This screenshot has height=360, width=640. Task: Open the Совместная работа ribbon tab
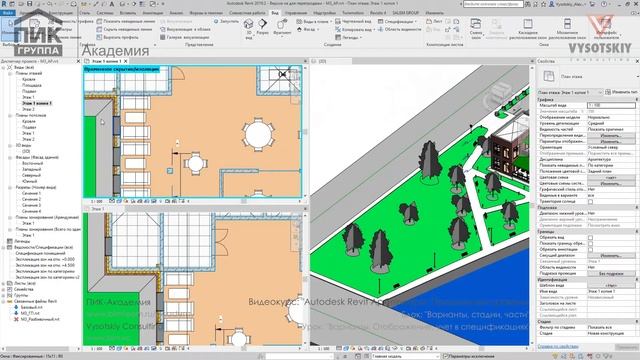click(247, 13)
